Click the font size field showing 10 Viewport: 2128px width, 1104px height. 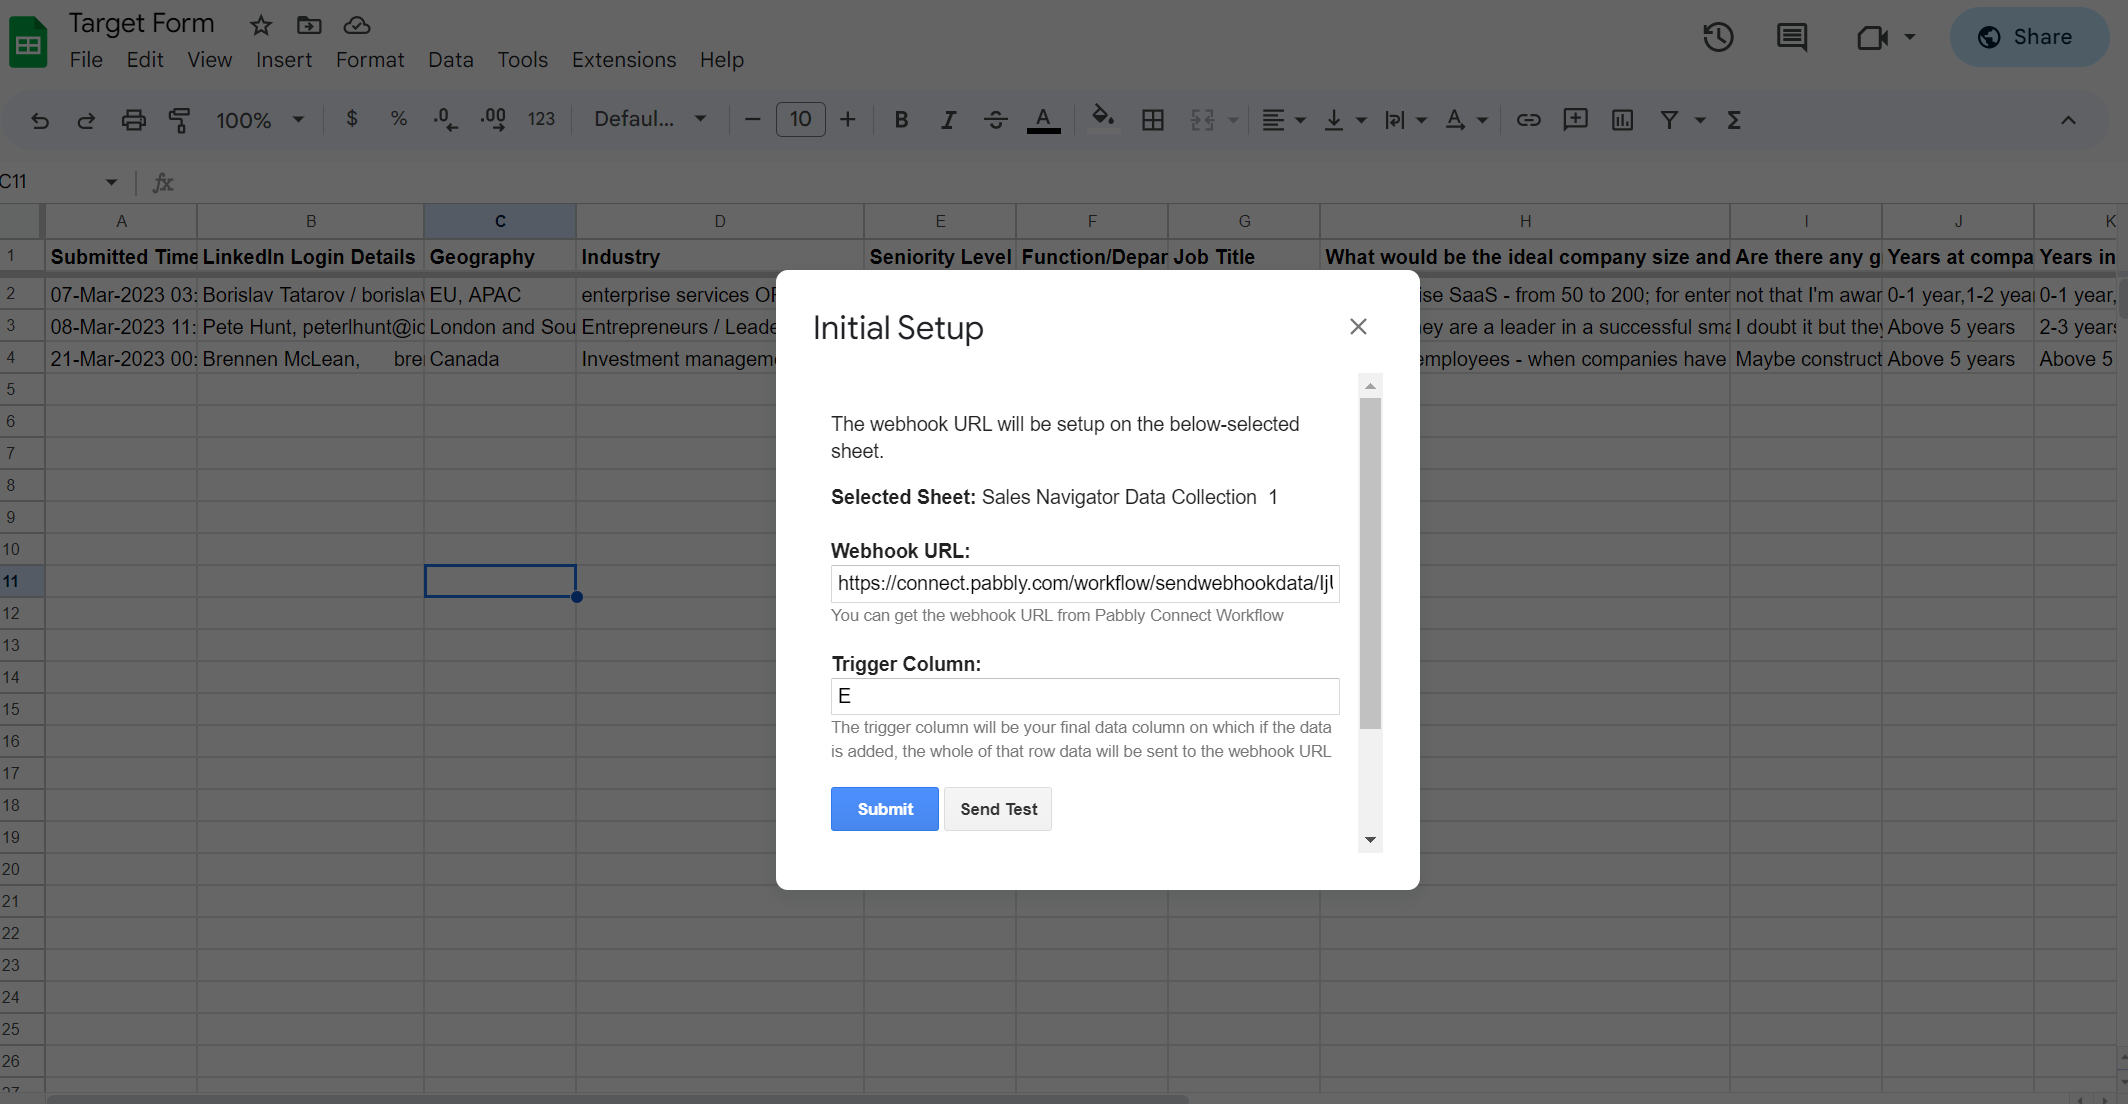coord(800,120)
